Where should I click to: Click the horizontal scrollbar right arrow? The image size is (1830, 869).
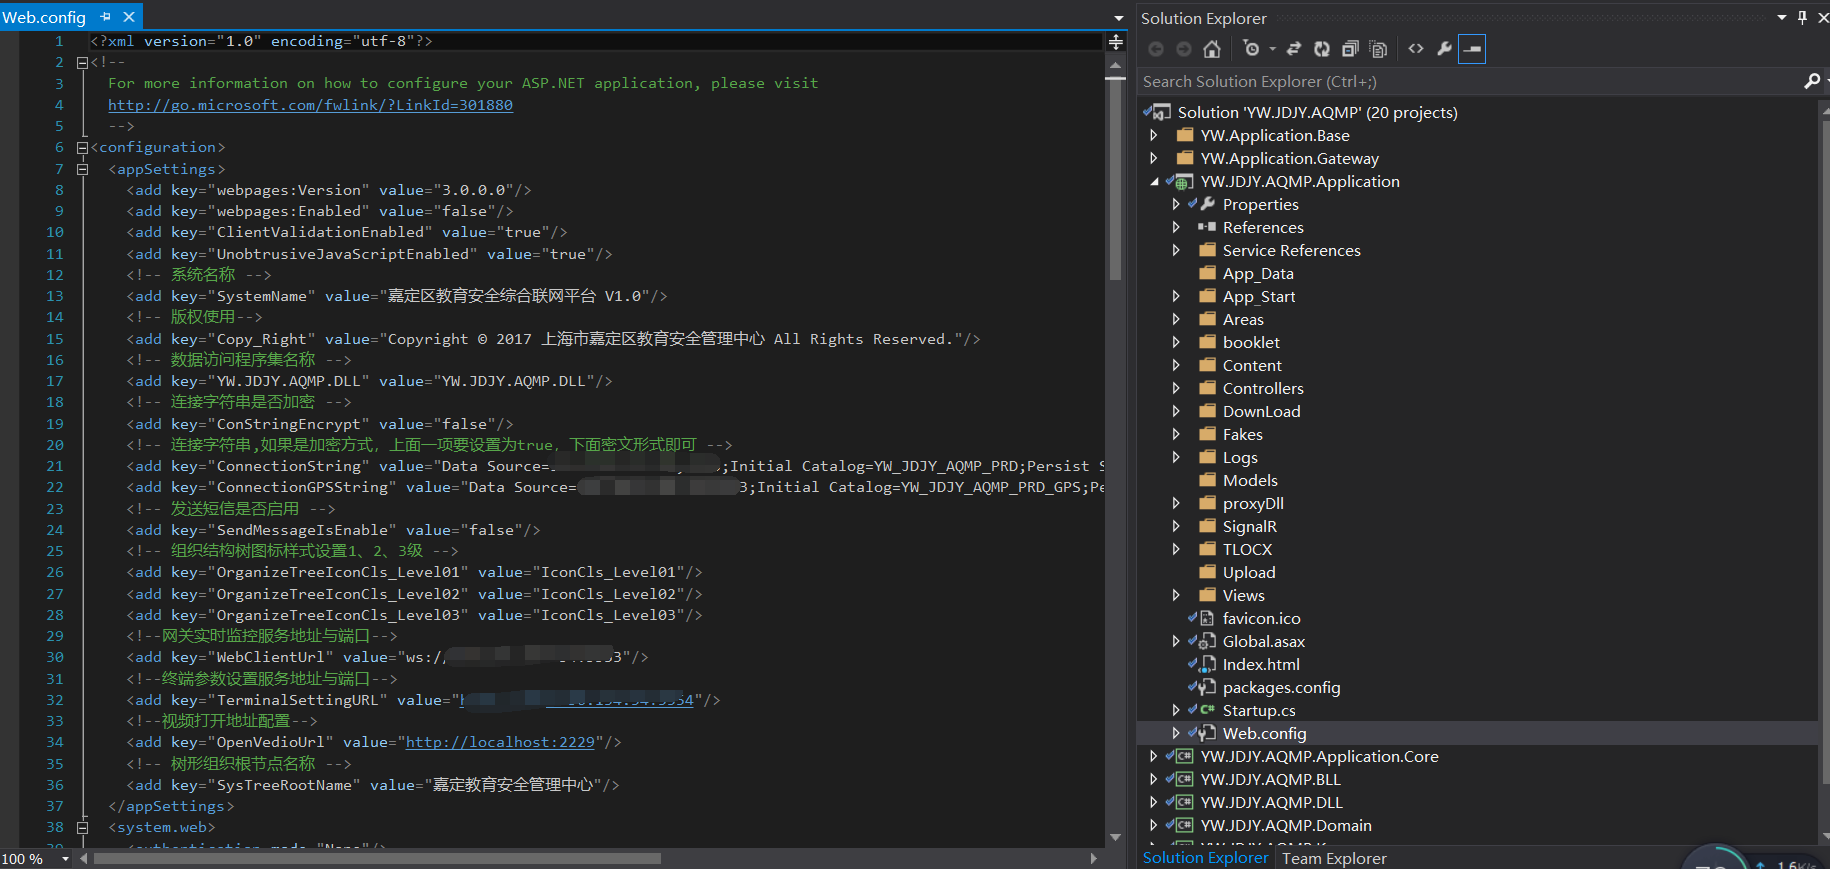(x=1094, y=858)
